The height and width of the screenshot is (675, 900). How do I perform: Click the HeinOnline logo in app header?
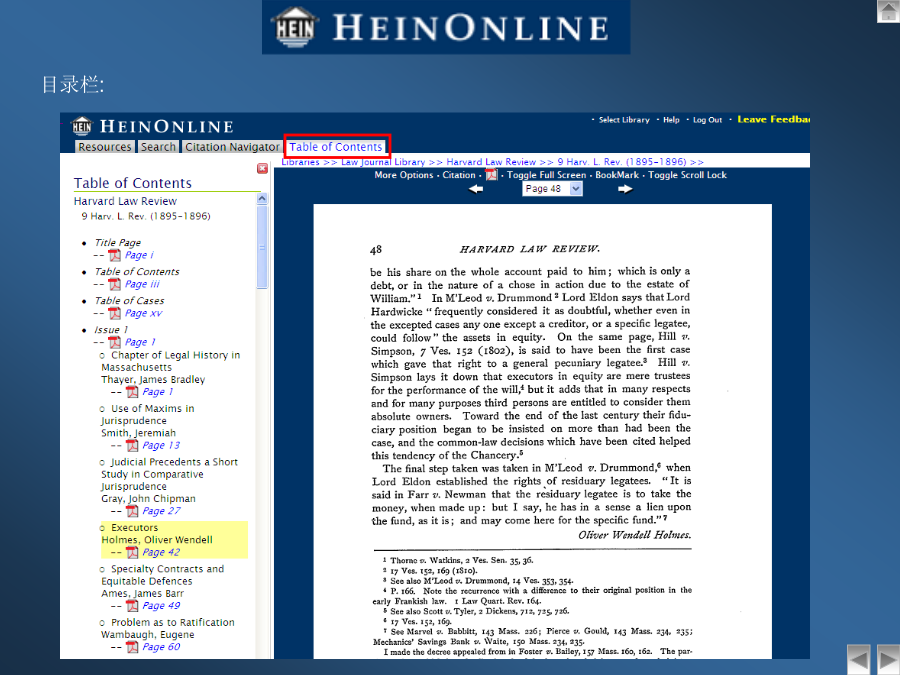tap(152, 126)
